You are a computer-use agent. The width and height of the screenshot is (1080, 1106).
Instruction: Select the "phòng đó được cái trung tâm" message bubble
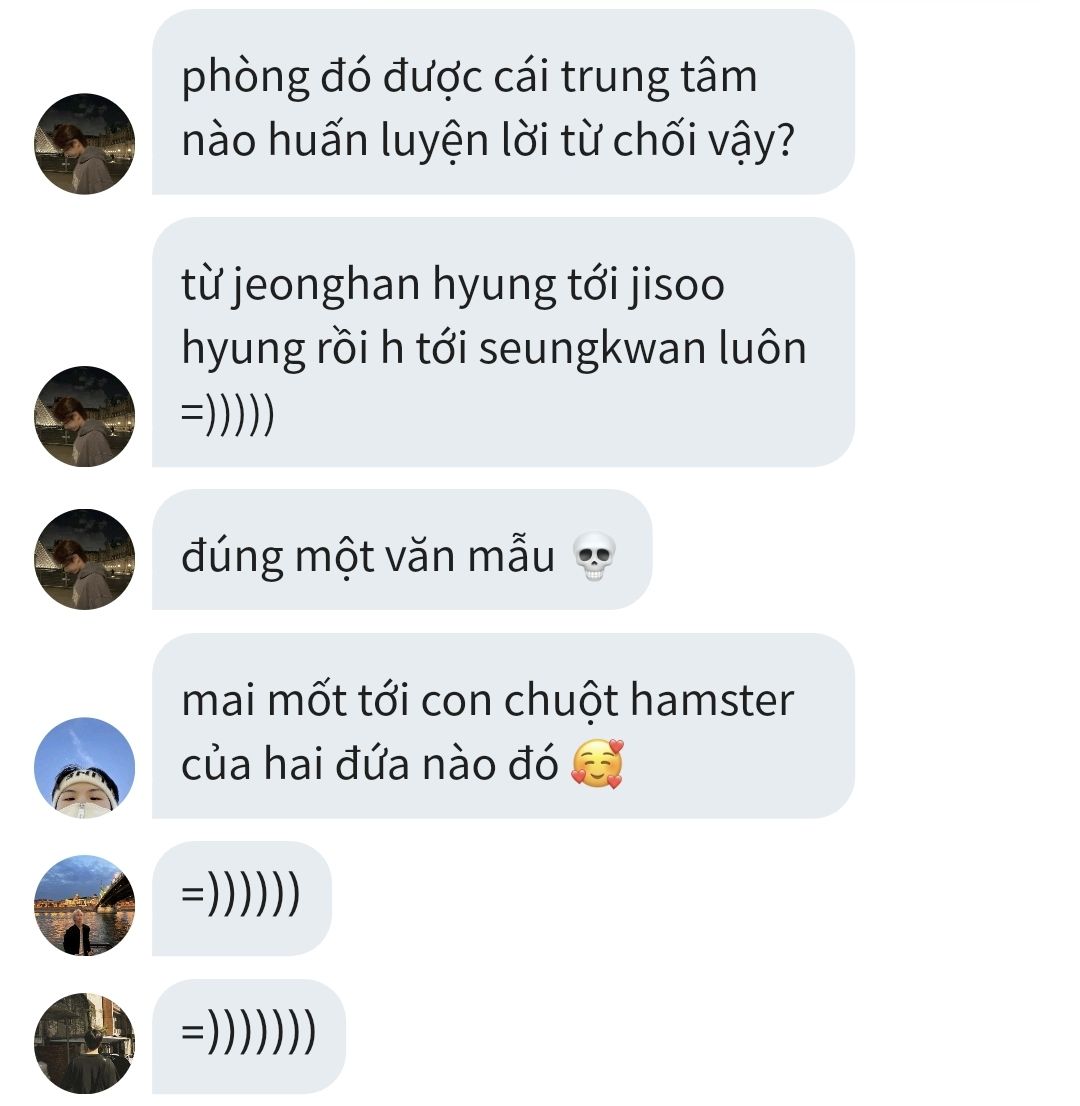tap(503, 102)
